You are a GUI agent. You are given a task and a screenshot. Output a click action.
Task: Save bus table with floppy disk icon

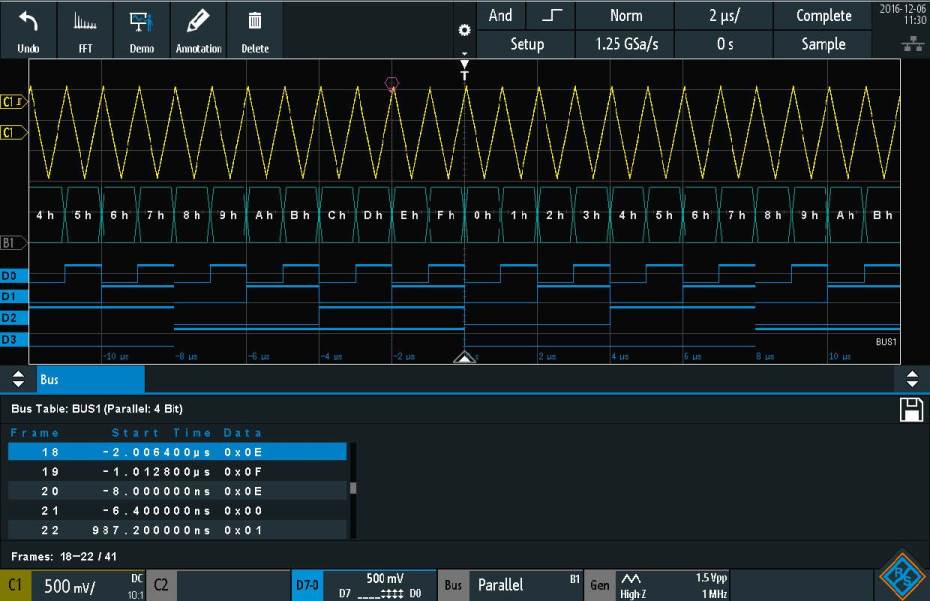tap(911, 409)
